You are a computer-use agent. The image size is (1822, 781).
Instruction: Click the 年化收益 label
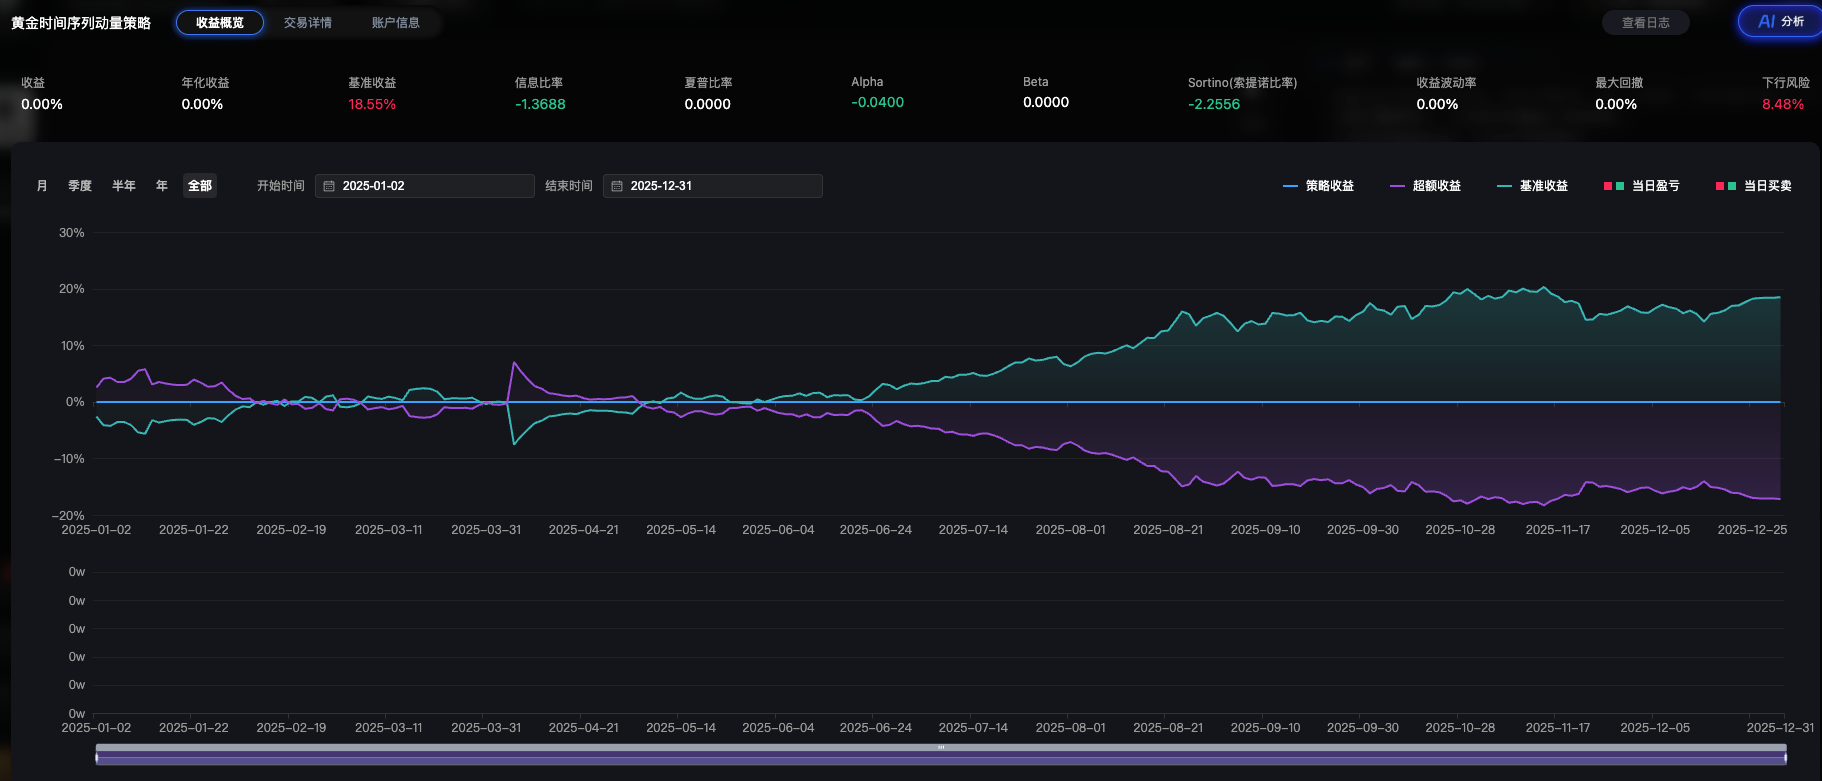click(x=205, y=83)
